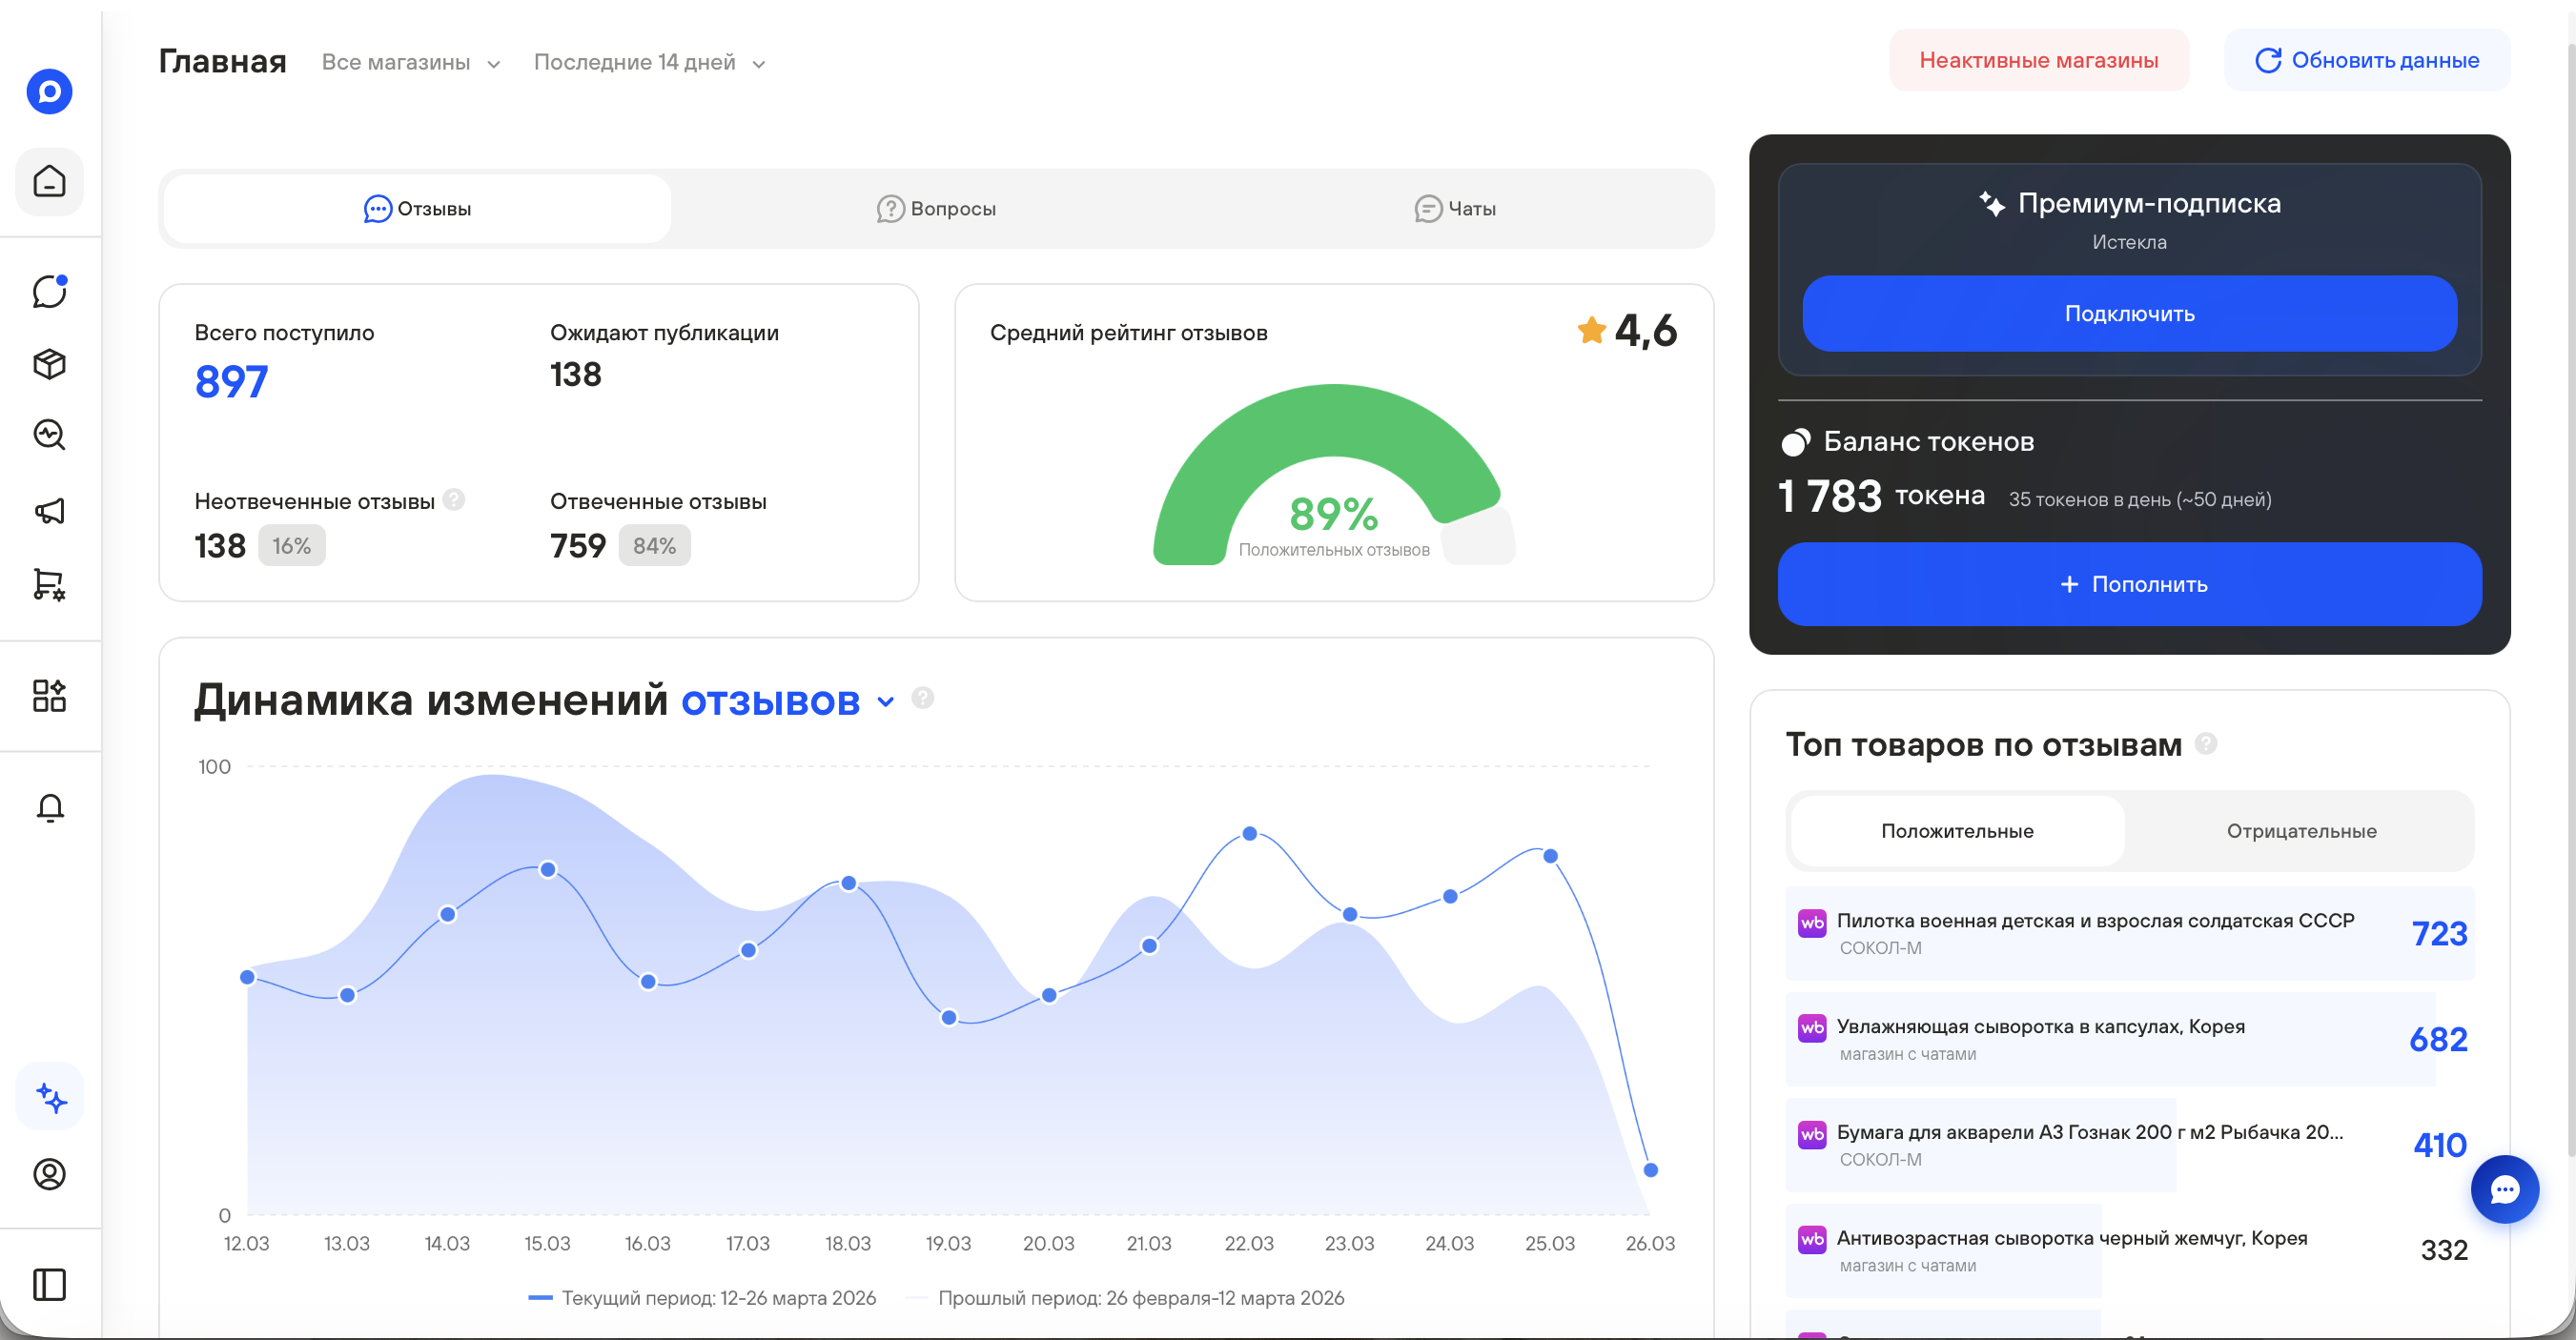Screen dimensions: 2576x1340
Task: Click the Пополнить tokens button
Action: coord(2129,584)
